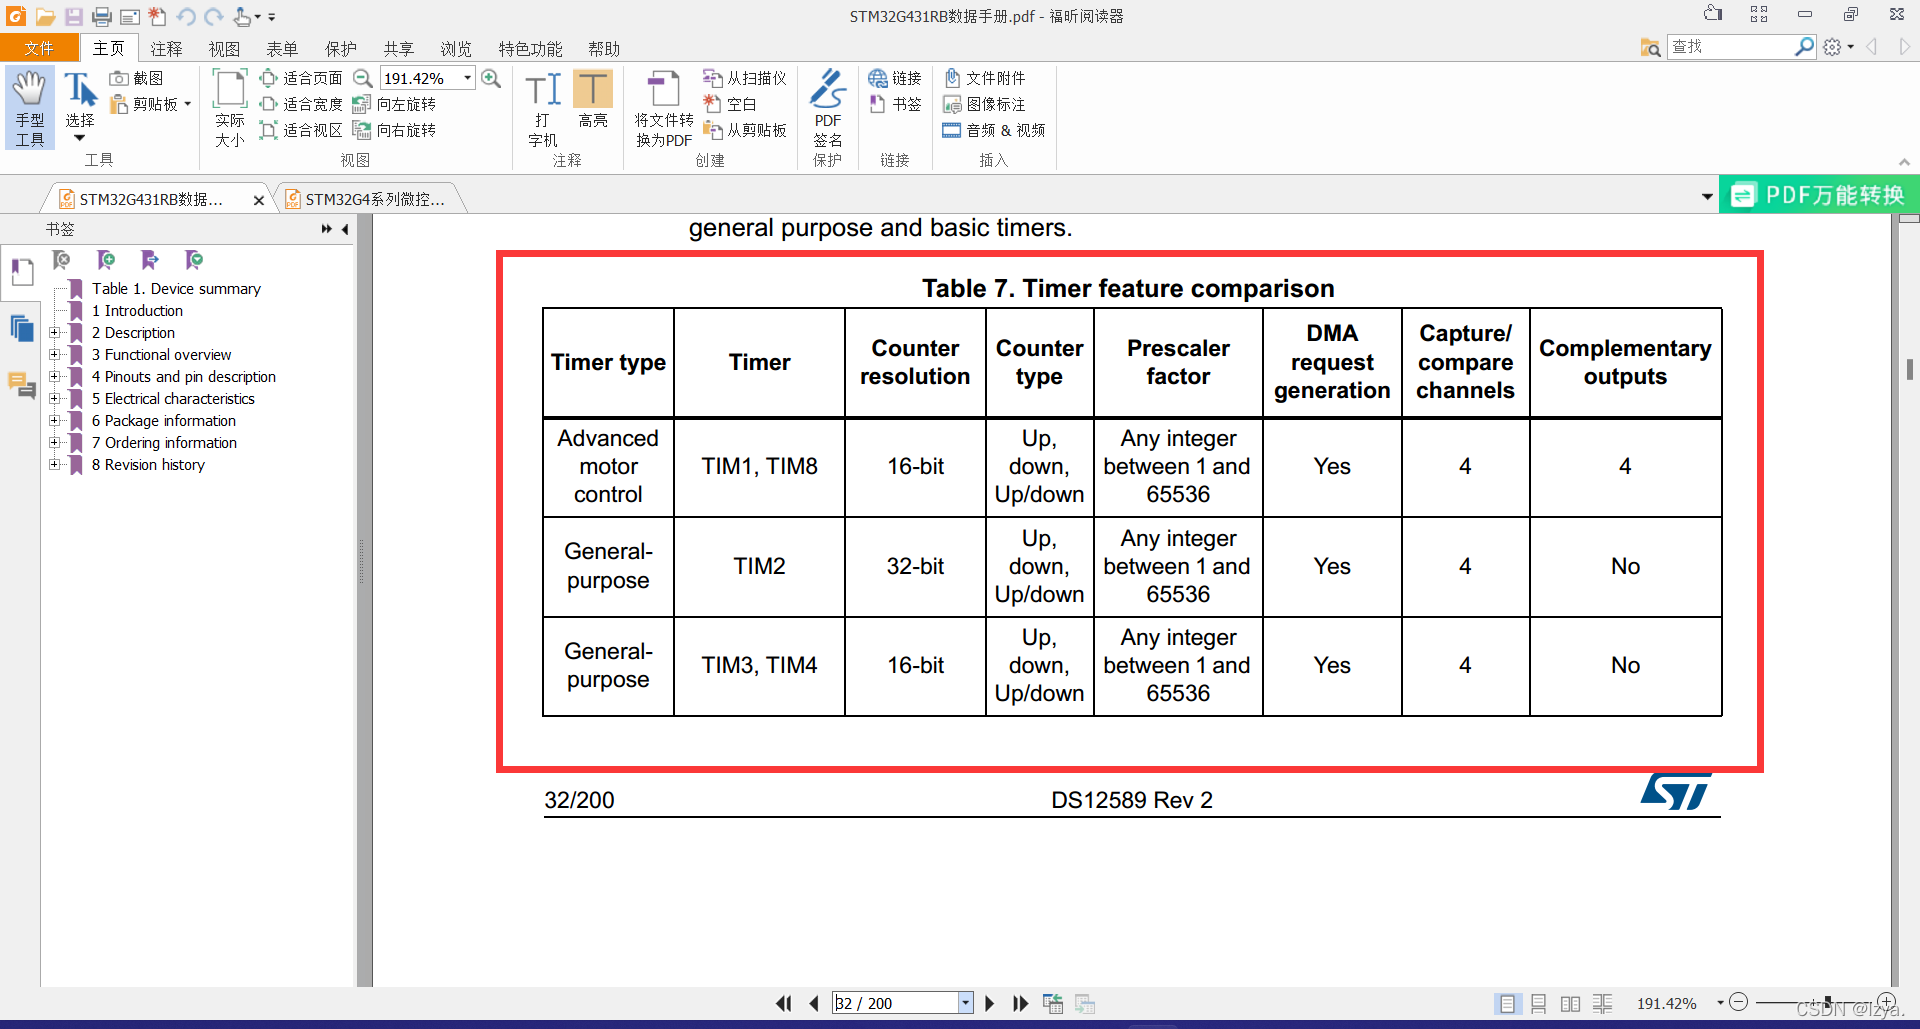Switch to facing pages view mode

tap(1571, 1003)
